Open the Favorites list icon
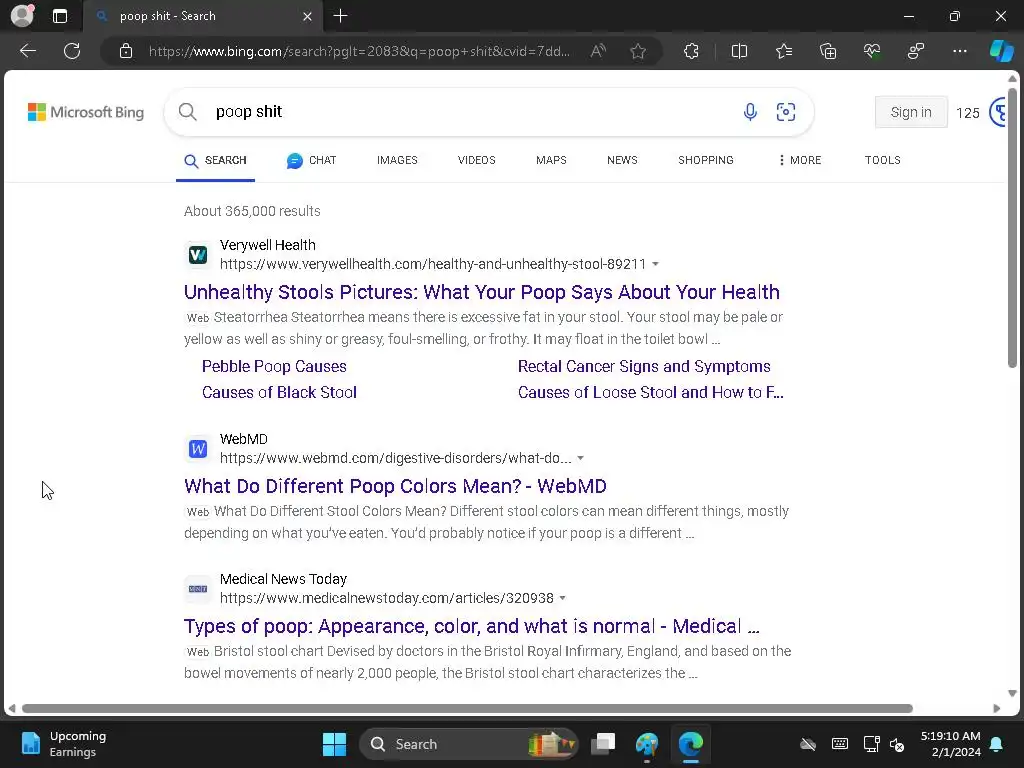The height and width of the screenshot is (768, 1024). pyautogui.click(x=784, y=51)
